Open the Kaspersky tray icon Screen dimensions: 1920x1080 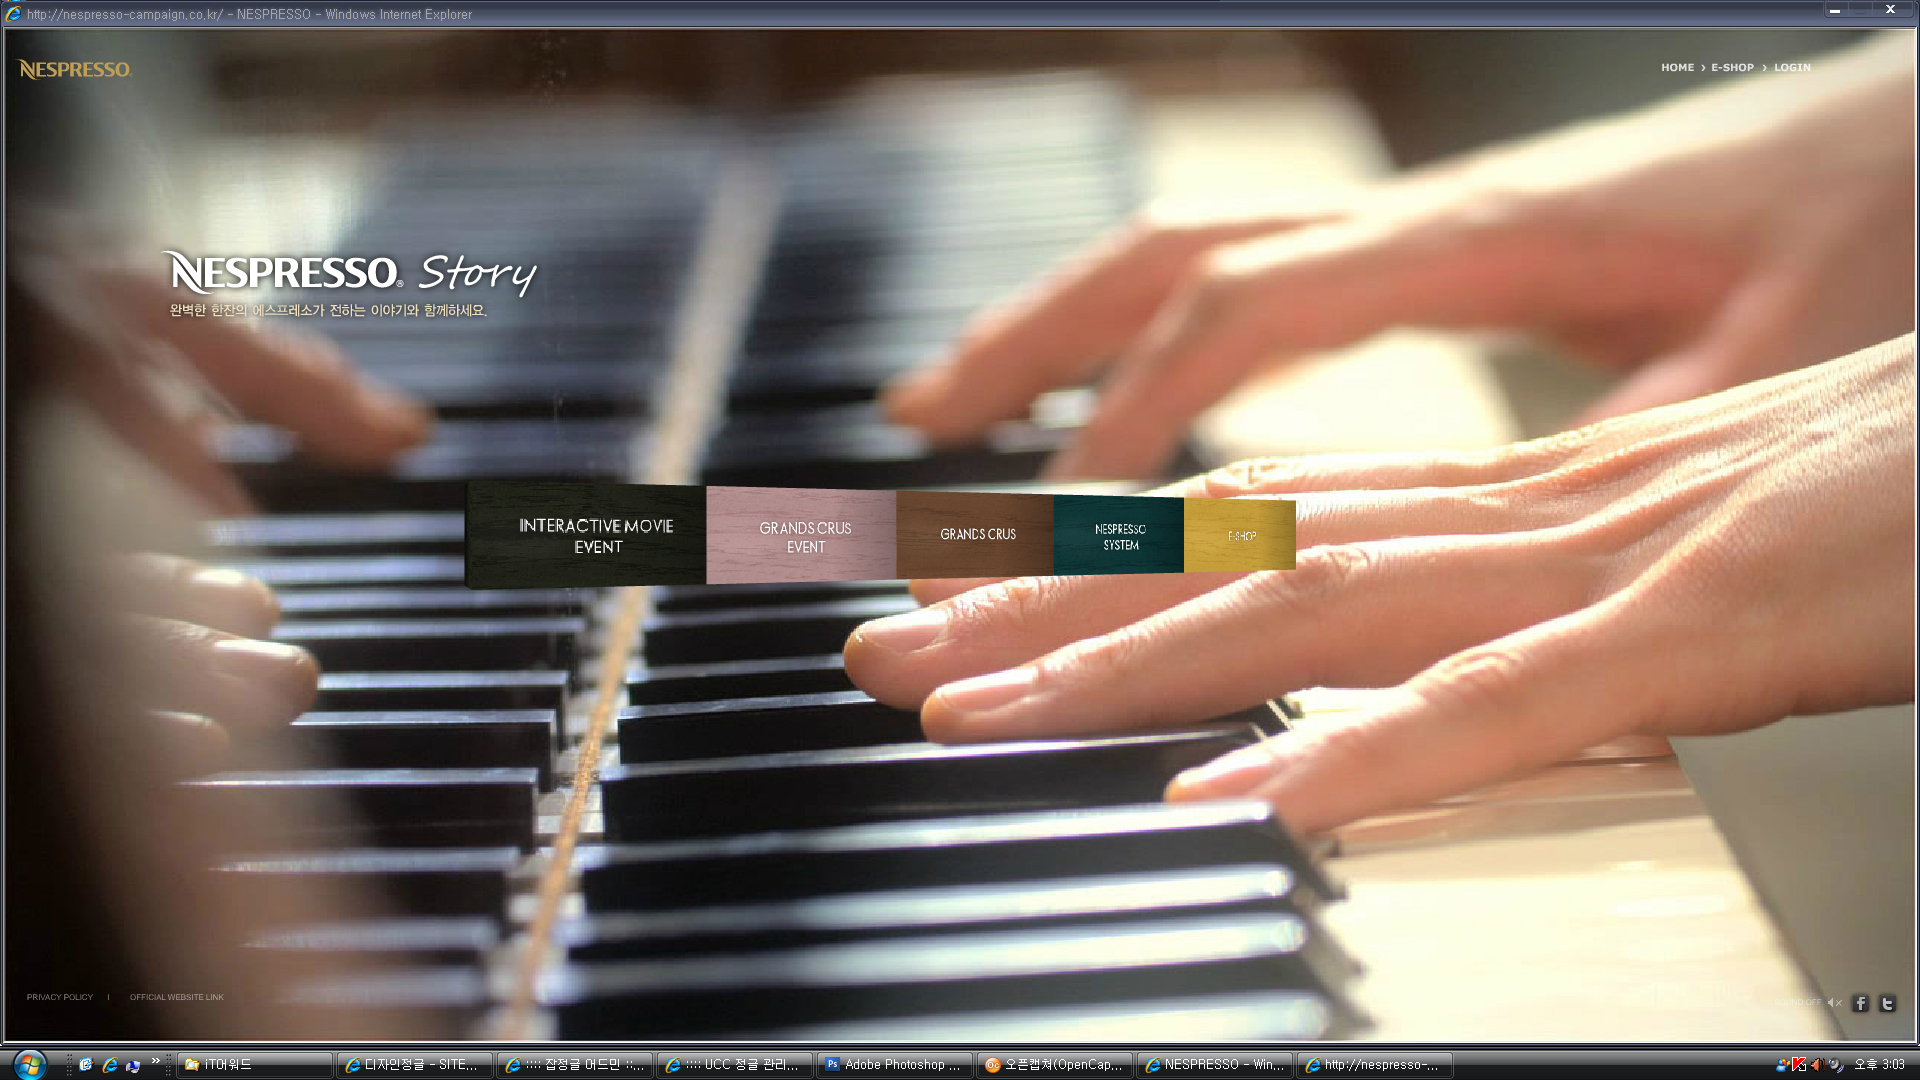coord(1799,1065)
